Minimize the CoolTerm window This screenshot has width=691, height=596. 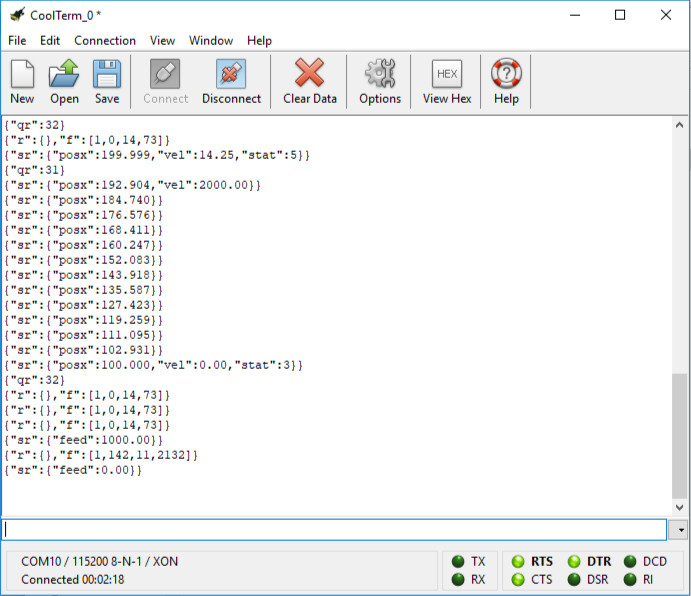(x=575, y=15)
